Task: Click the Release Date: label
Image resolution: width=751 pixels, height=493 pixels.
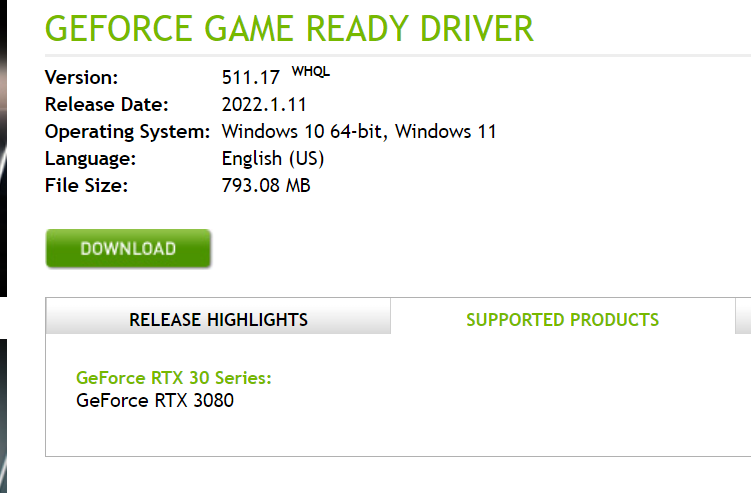Action: [107, 104]
